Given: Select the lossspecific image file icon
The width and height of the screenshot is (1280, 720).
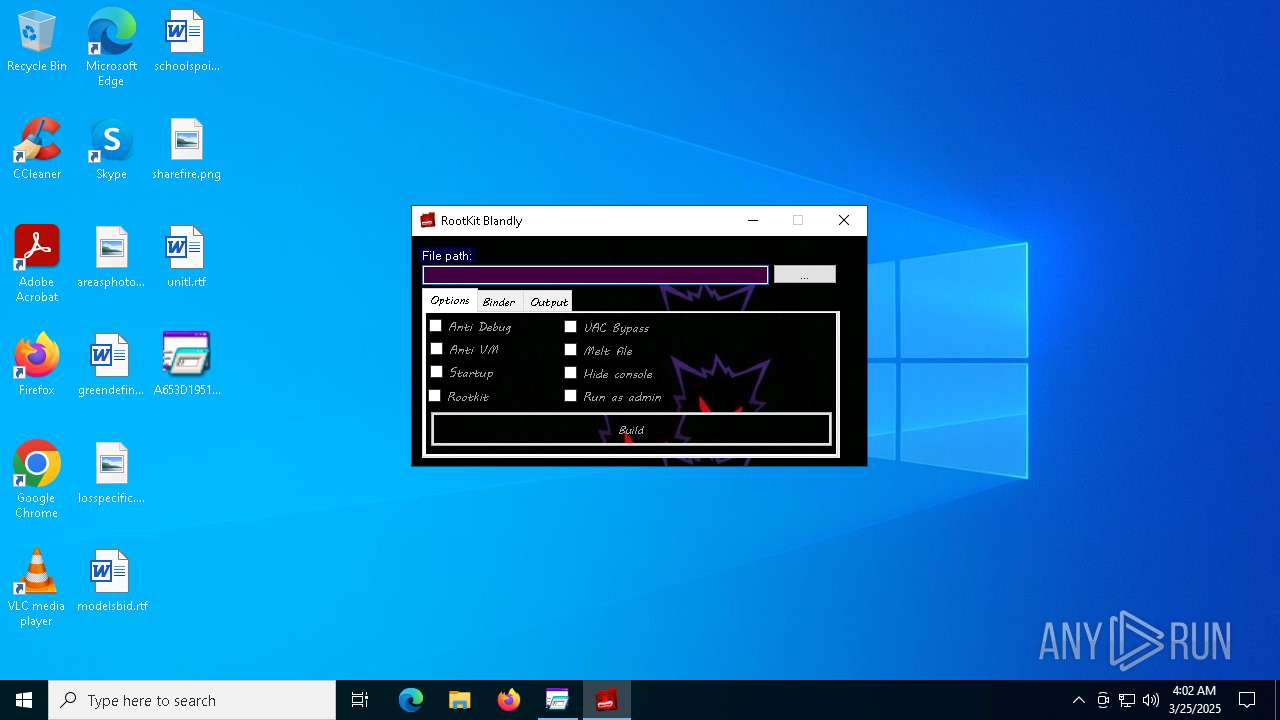Looking at the screenshot, I should [111, 473].
